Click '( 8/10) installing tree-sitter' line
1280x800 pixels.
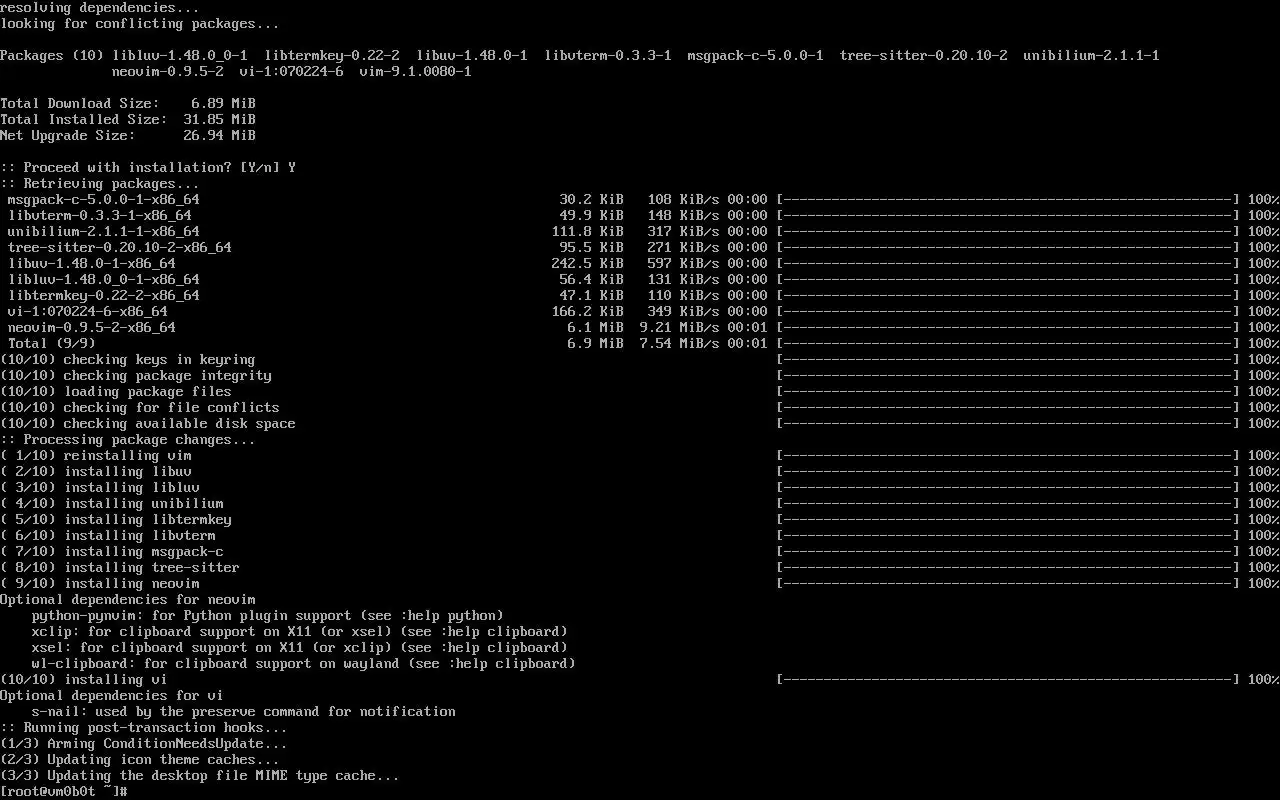(x=120, y=567)
